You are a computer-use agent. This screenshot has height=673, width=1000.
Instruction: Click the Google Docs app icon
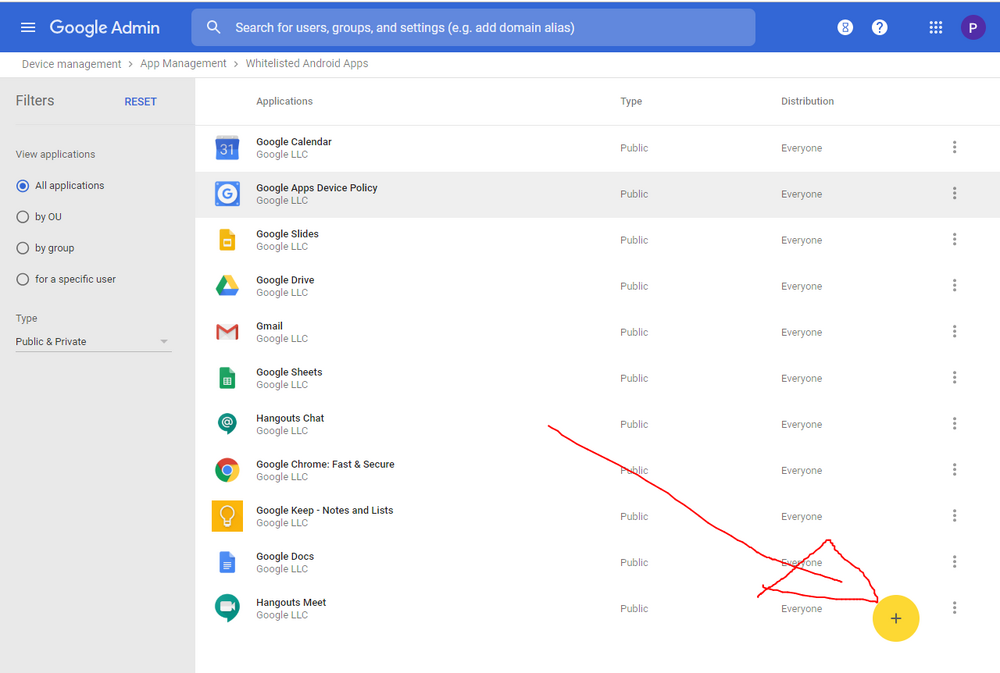(x=227, y=562)
